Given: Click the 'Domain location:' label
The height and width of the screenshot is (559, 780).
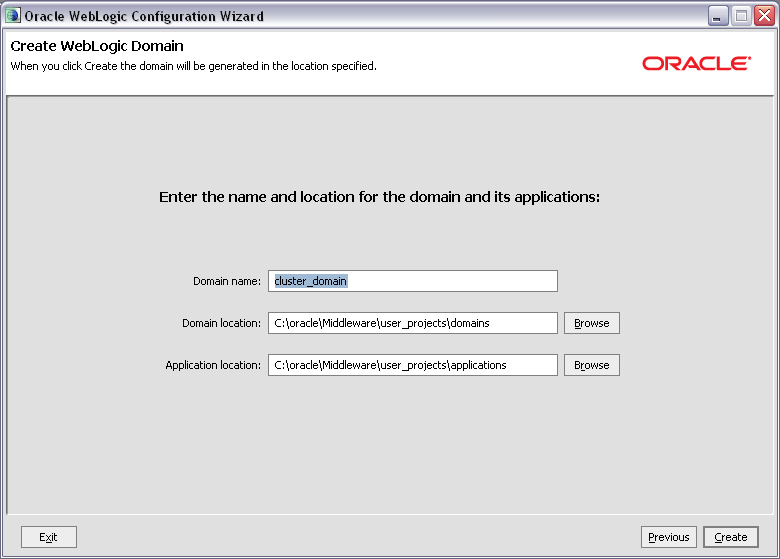Looking at the screenshot, I should click(x=221, y=323).
